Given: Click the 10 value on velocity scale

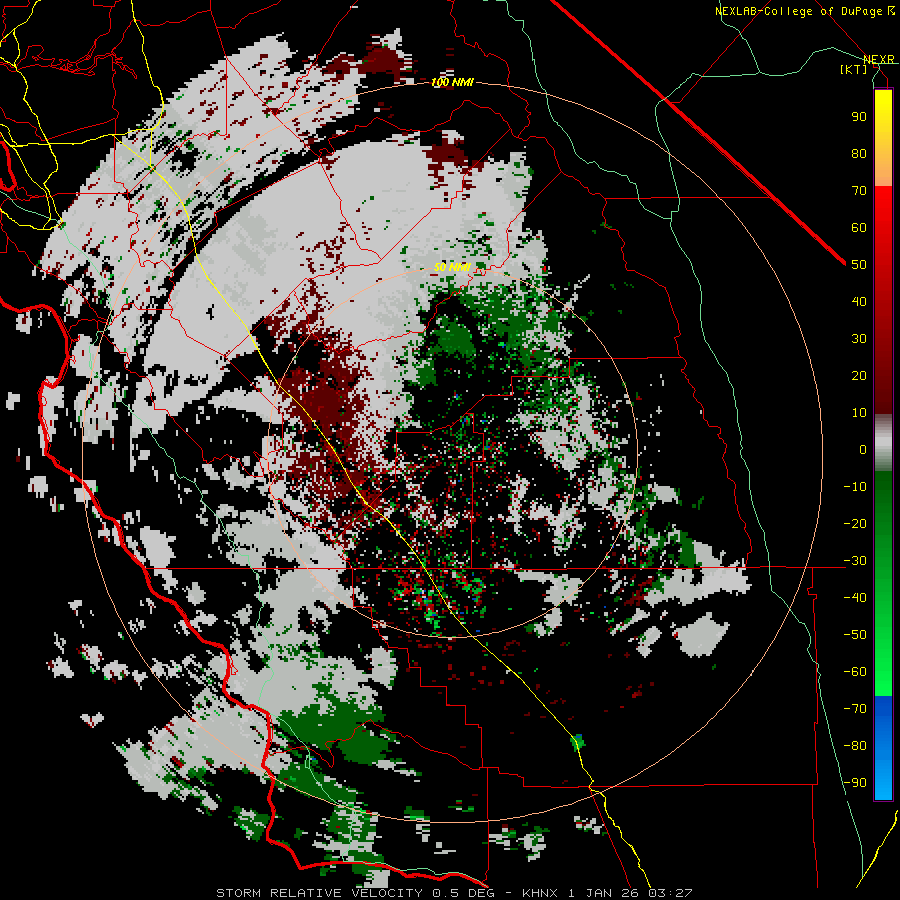Looking at the screenshot, I should pyautogui.click(x=859, y=413).
